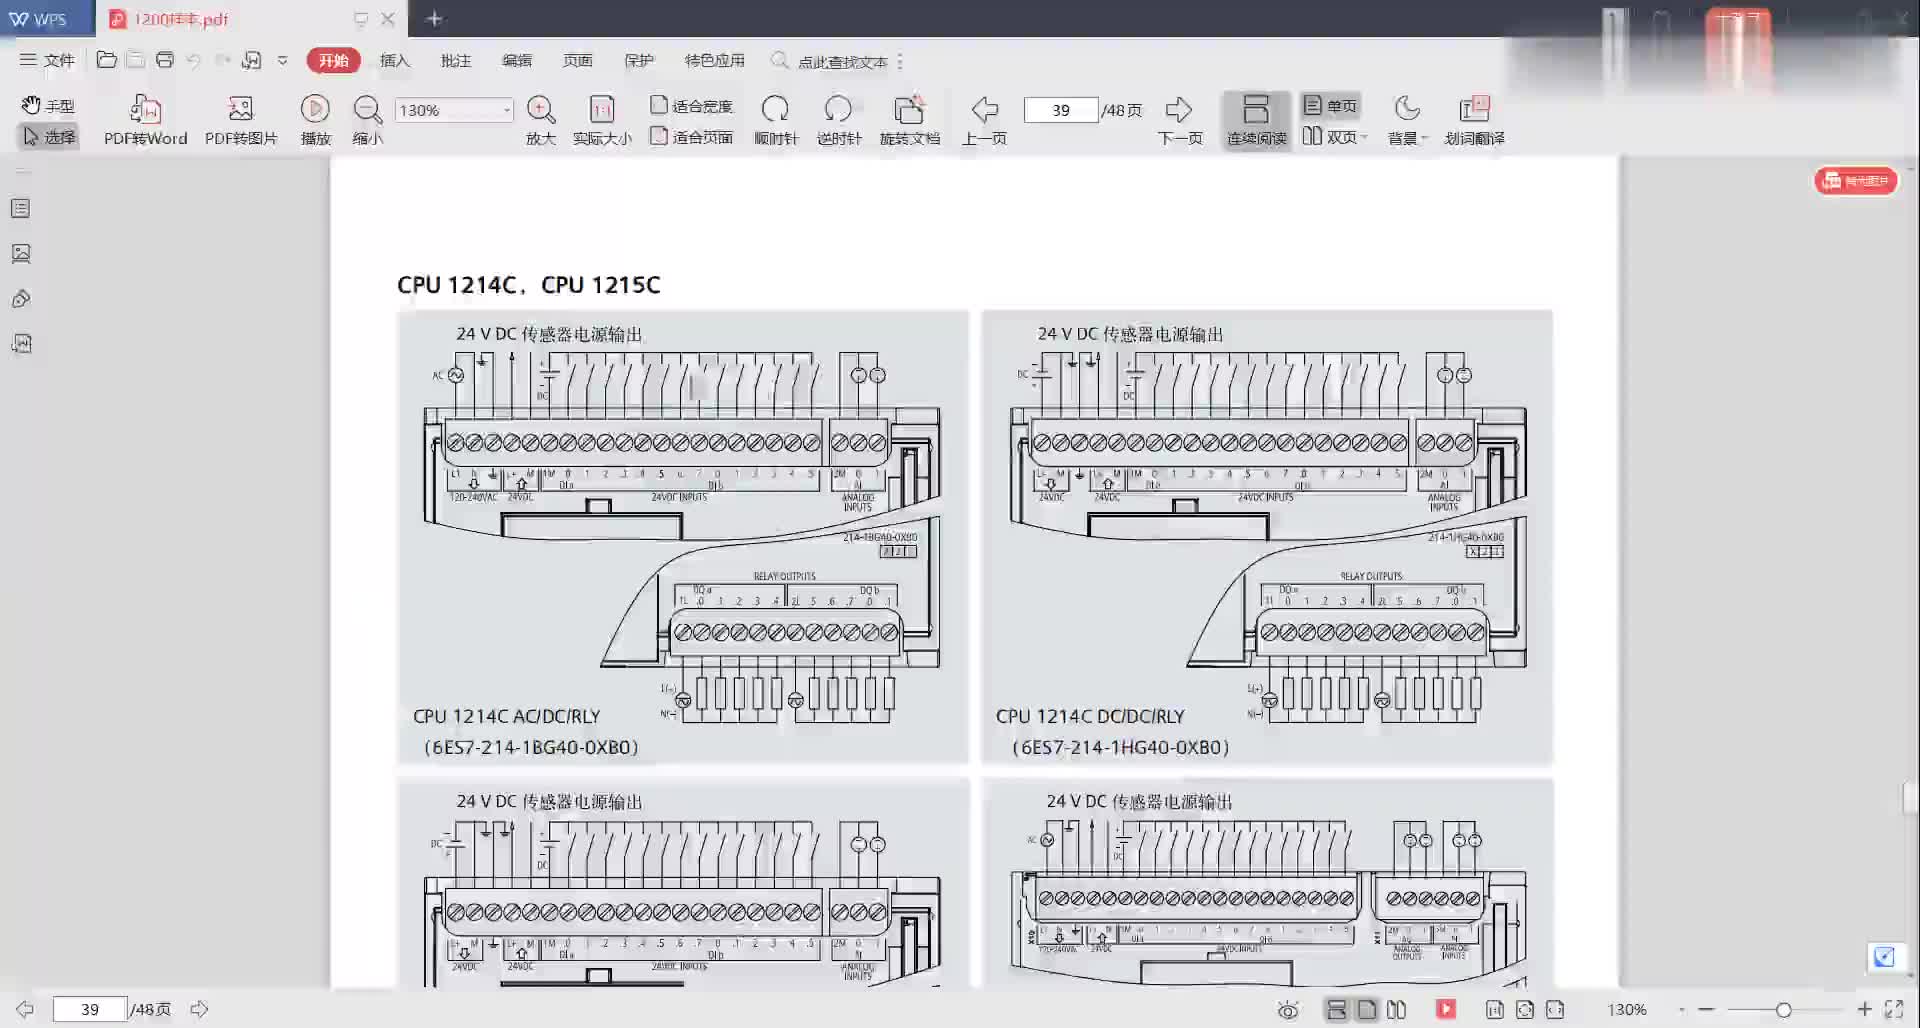
Task: Switch to the 保护 tab
Action: (639, 60)
